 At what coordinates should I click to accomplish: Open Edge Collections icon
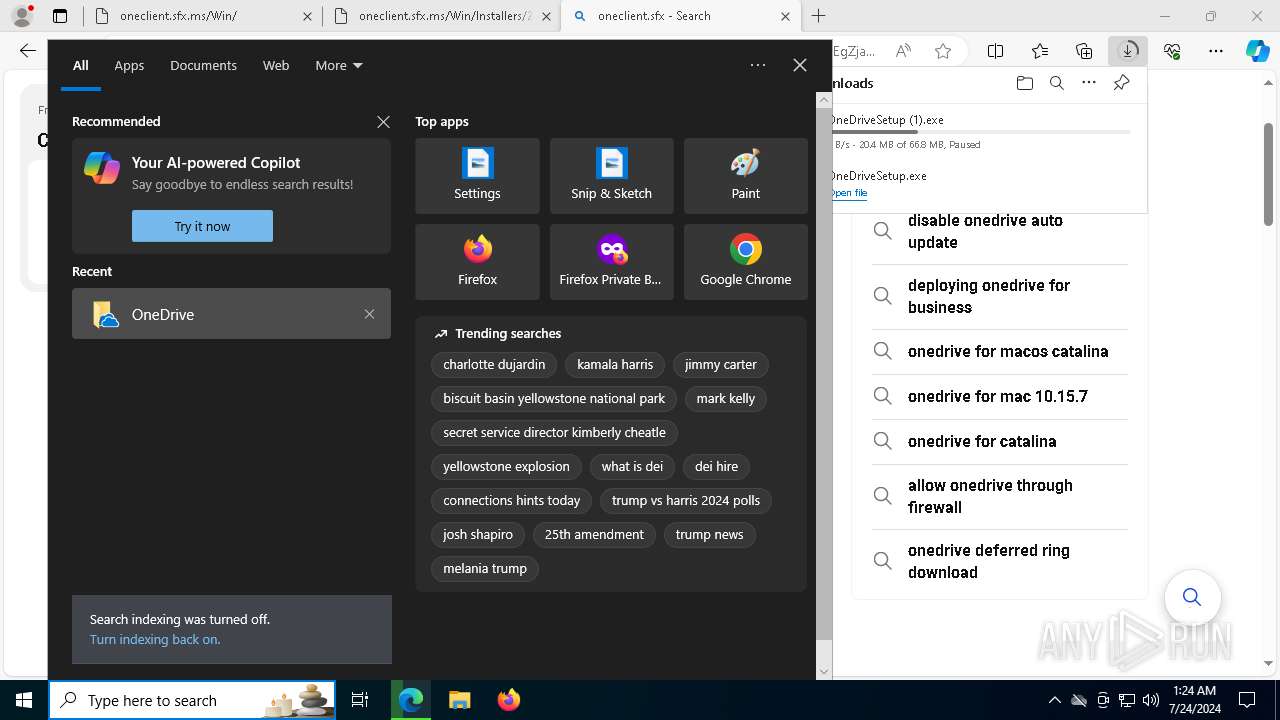(1084, 51)
